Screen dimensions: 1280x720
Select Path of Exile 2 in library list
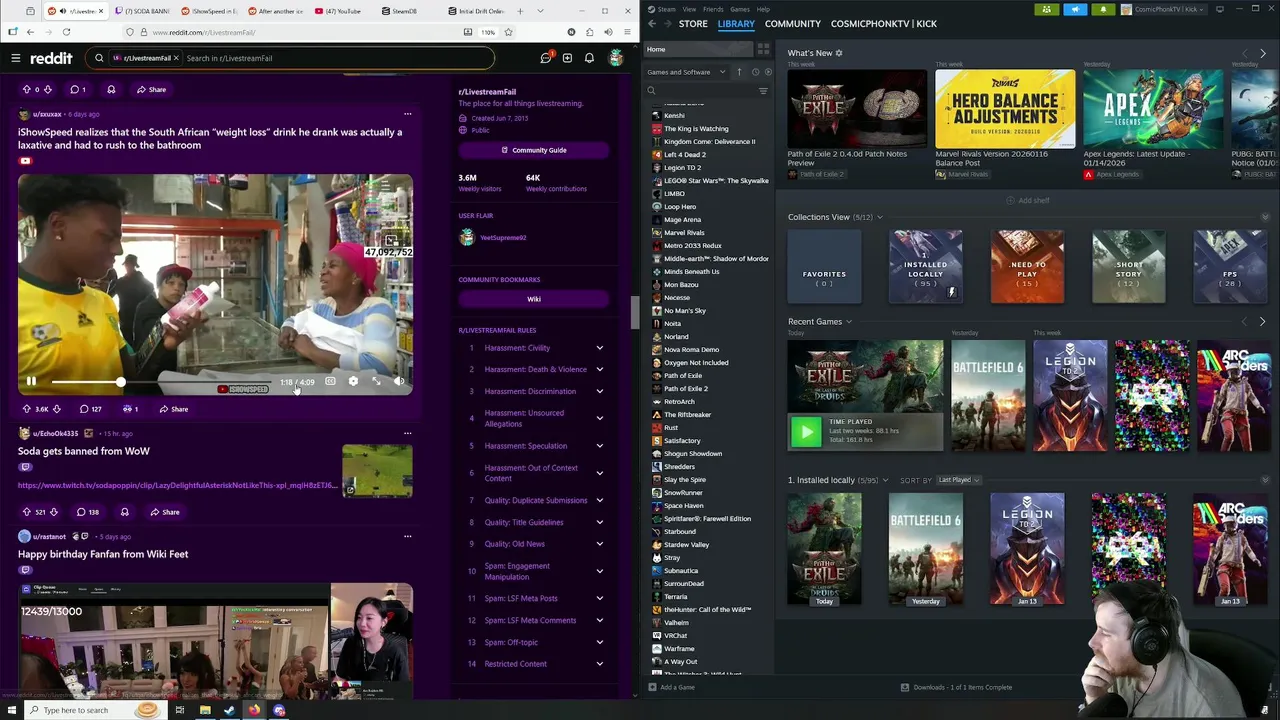coord(685,388)
